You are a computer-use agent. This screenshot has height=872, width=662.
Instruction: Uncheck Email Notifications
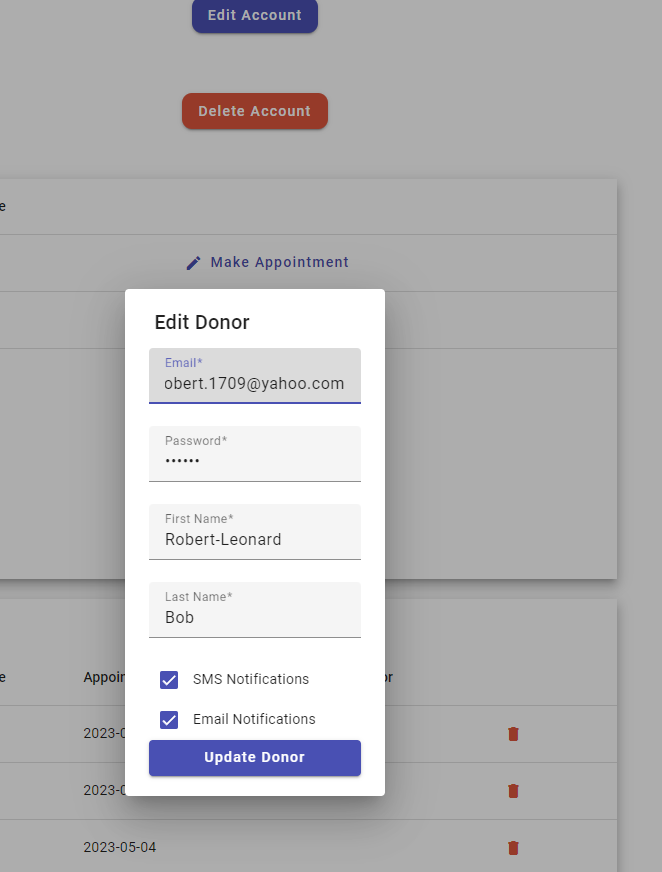170,719
